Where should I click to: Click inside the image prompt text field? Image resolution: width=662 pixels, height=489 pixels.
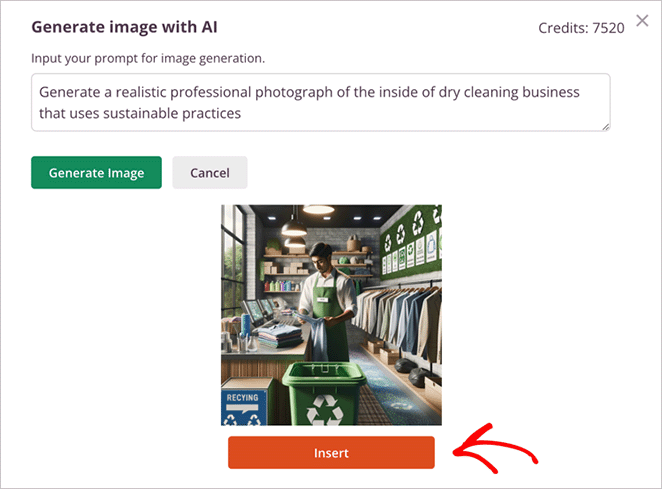321,103
